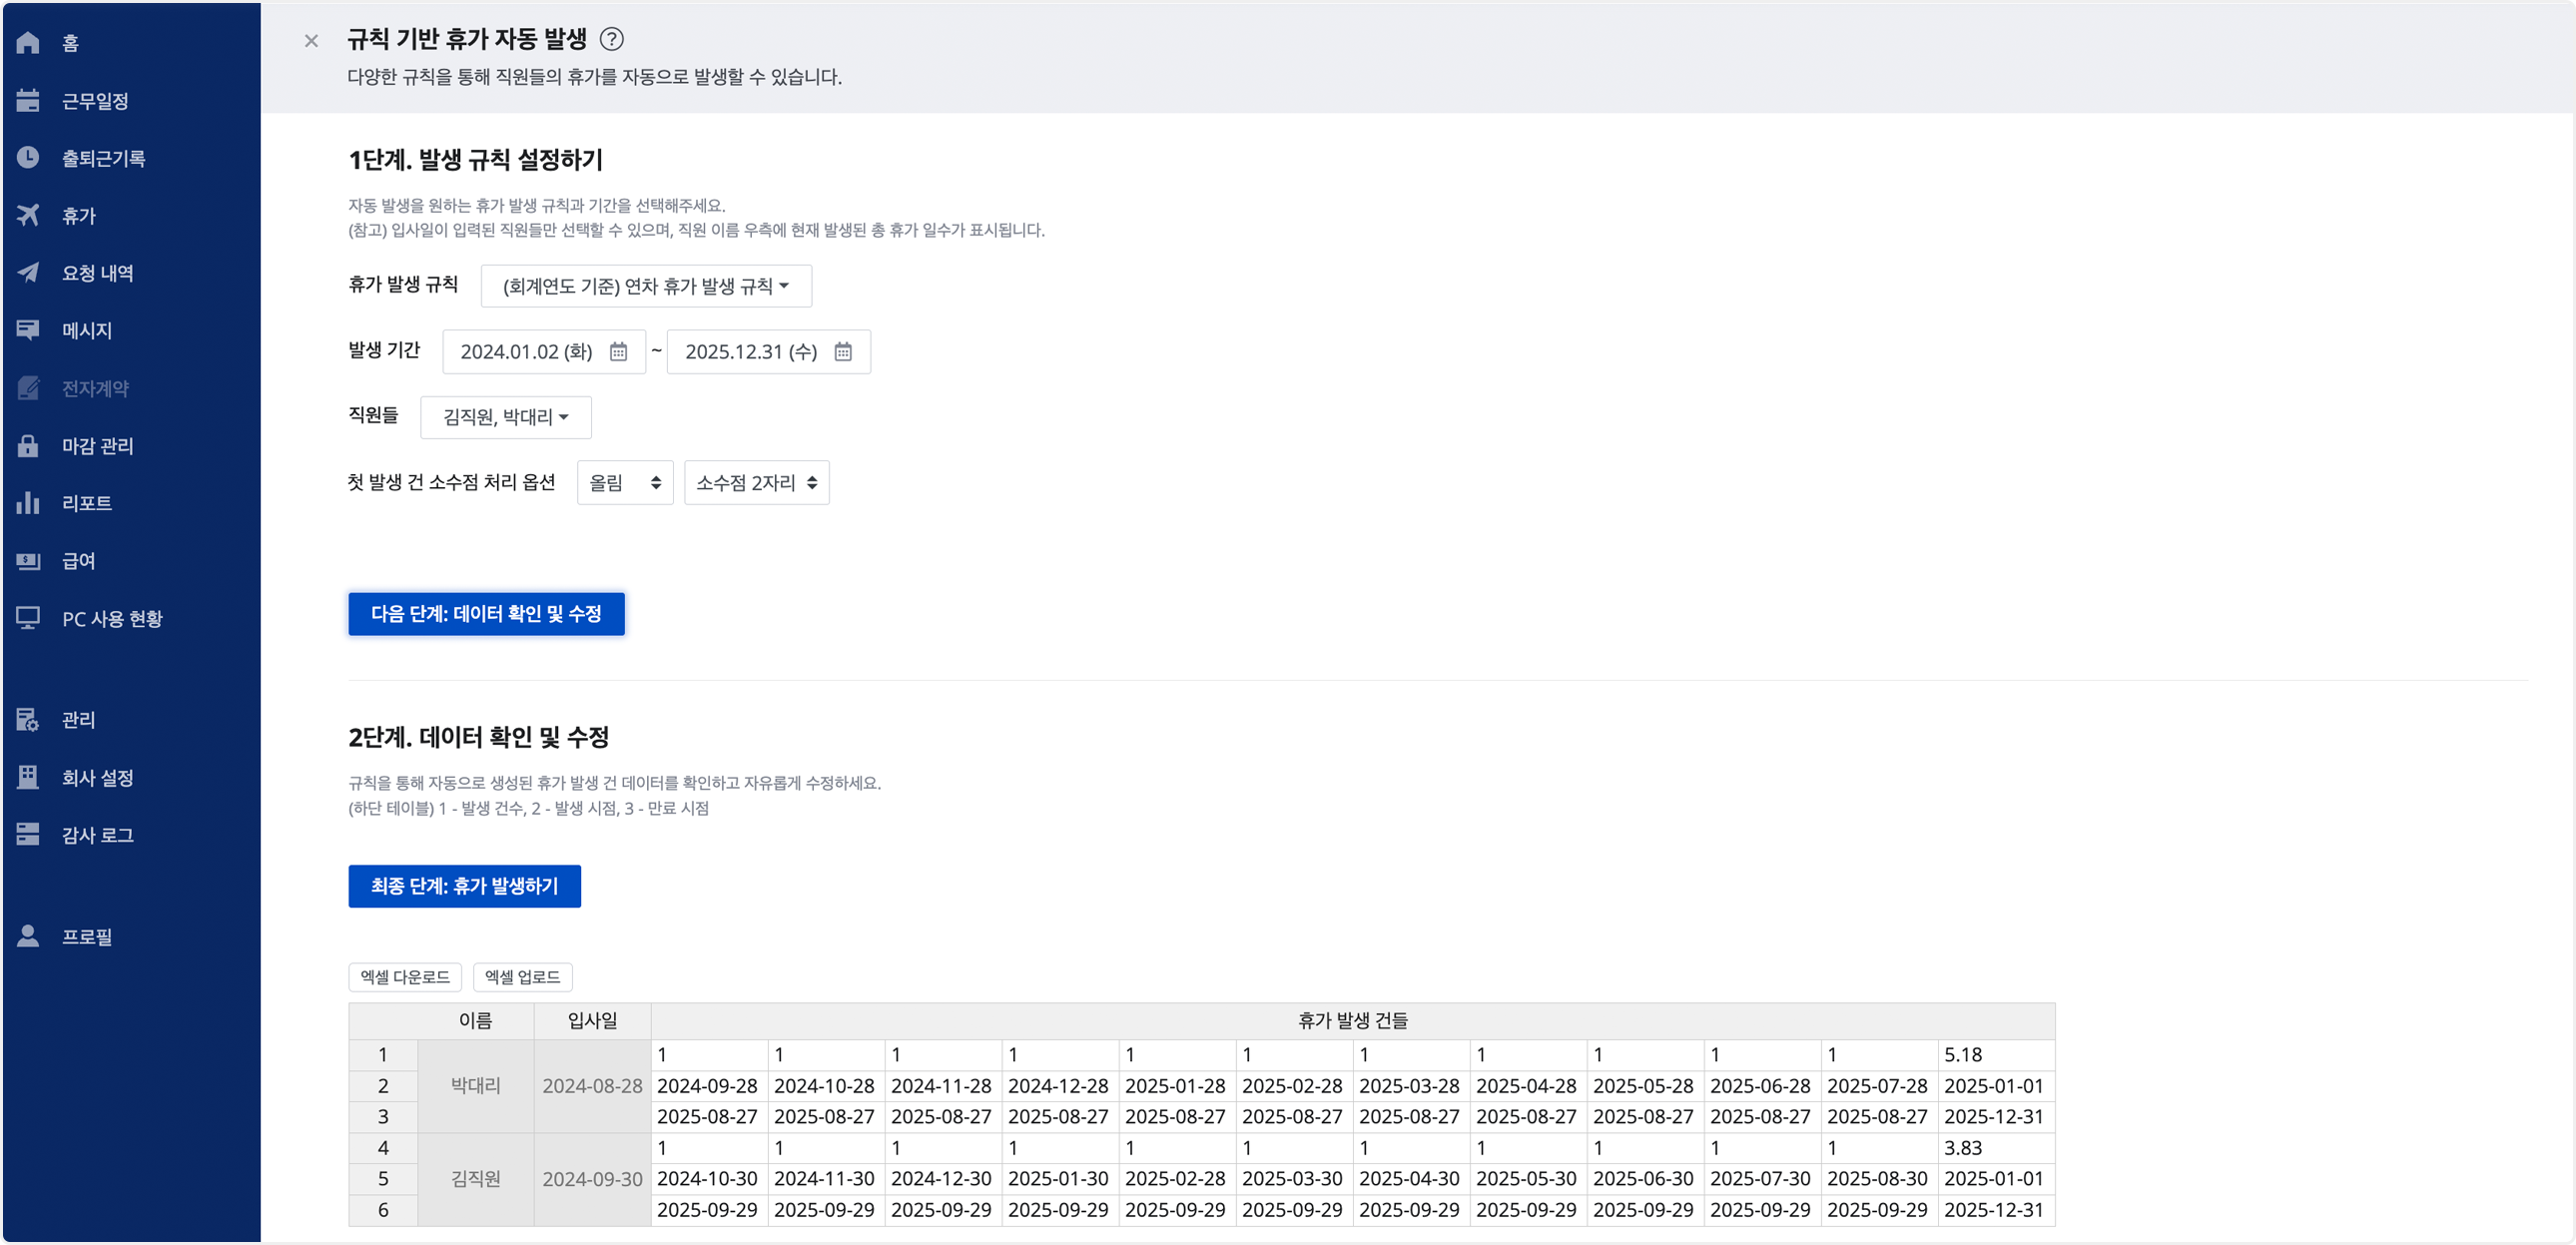
Task: Click 최종 단계: 휴가 발생하기 button
Action: coord(464,886)
